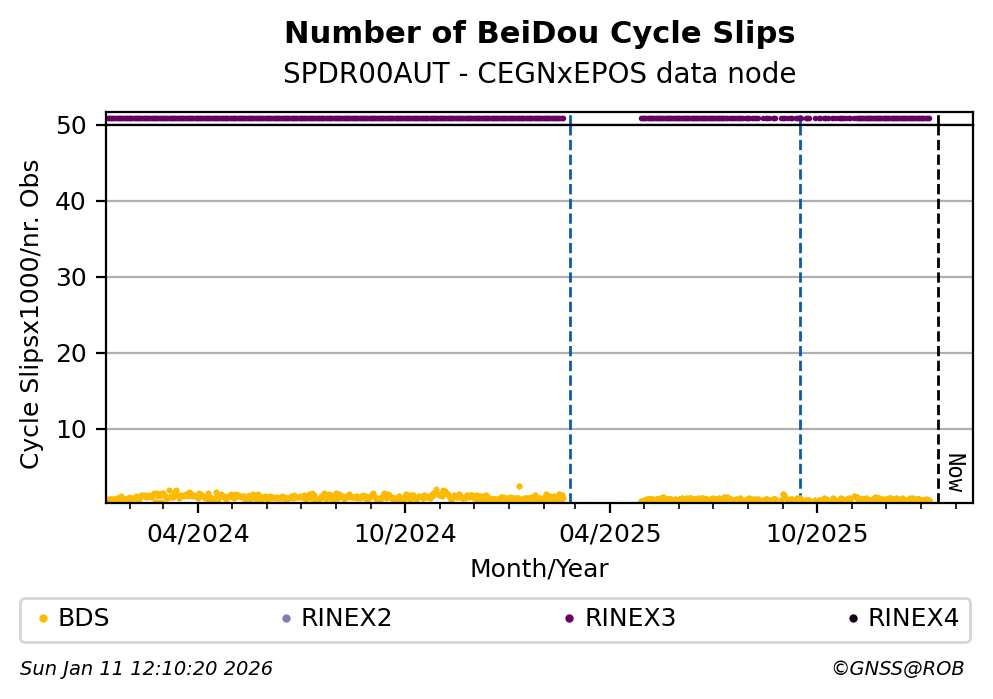Click the SPDR00AUT station subtitle
This screenshot has height=699, width=993.
point(539,74)
